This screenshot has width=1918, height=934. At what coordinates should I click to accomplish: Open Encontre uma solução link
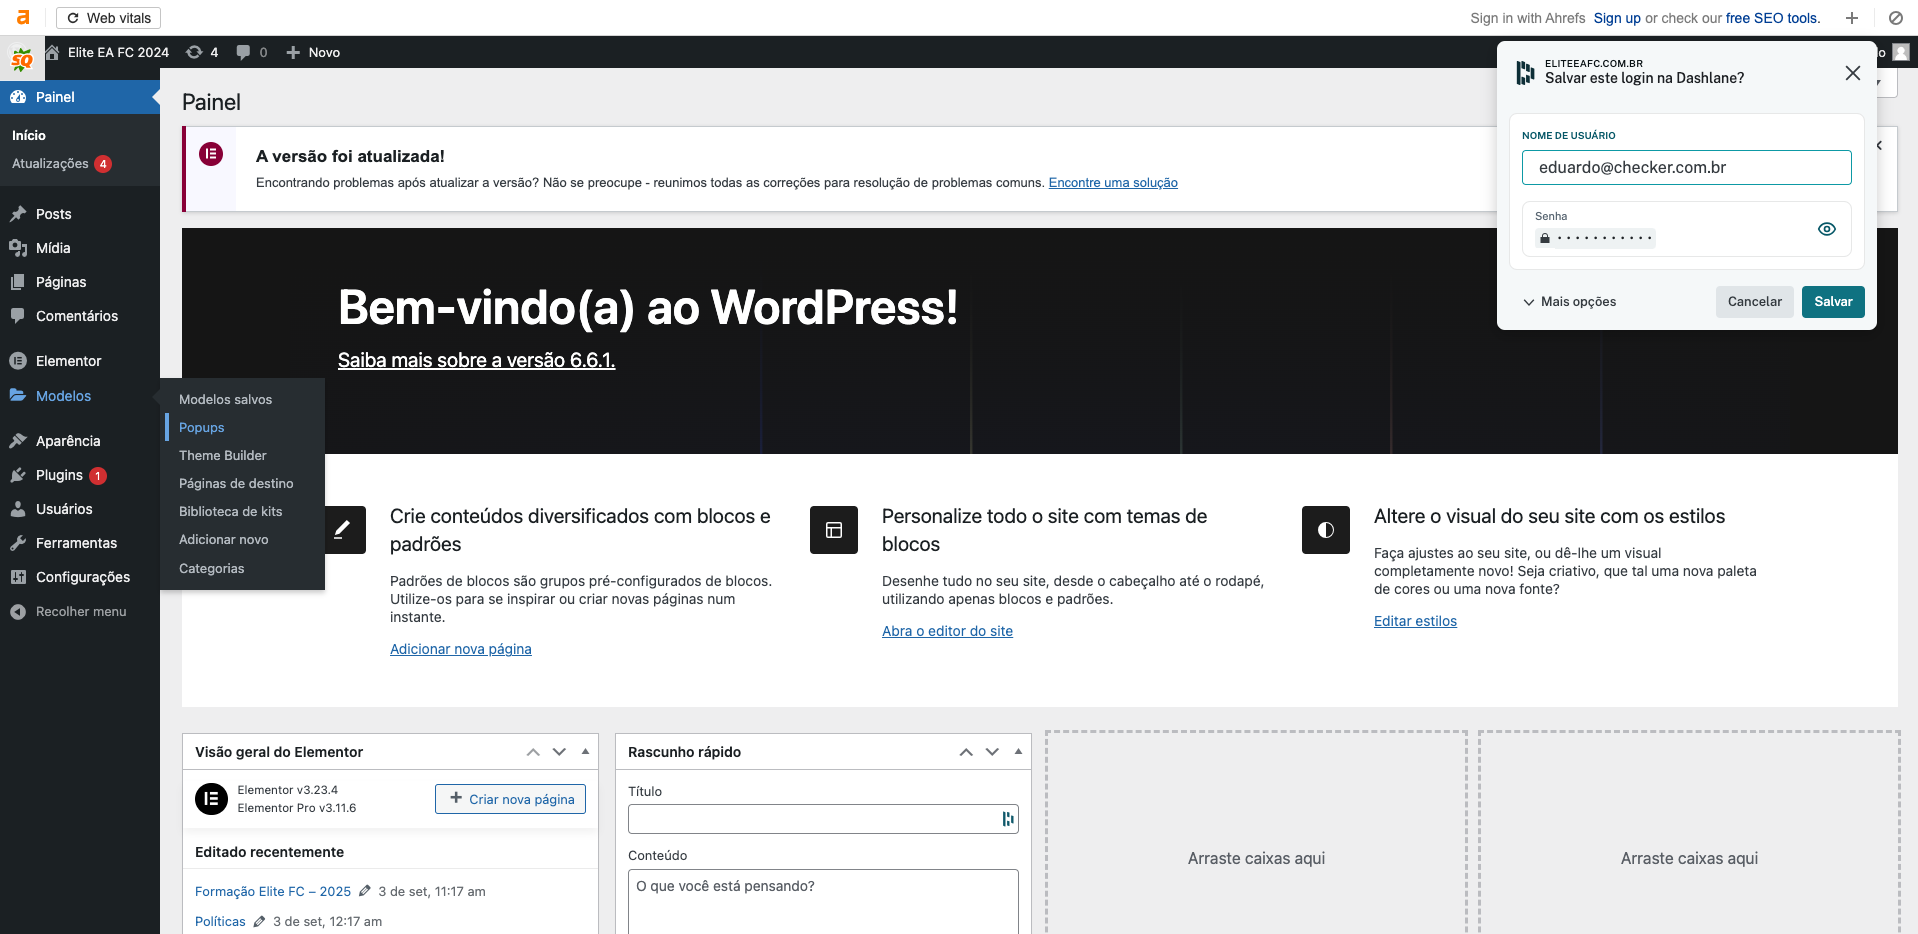[x=1113, y=183]
